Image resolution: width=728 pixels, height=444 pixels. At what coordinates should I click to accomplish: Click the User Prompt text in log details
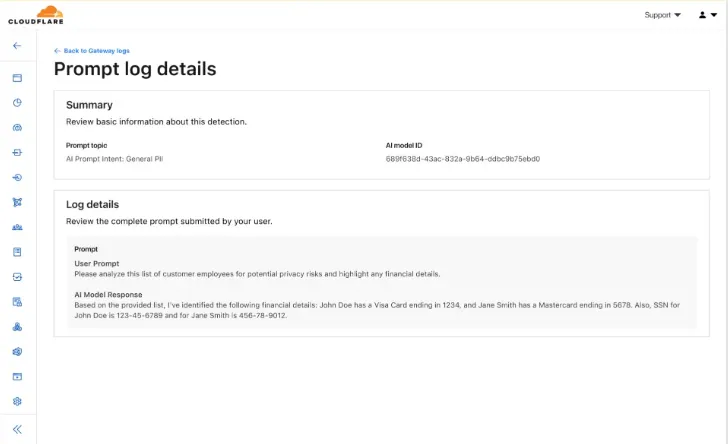96,264
